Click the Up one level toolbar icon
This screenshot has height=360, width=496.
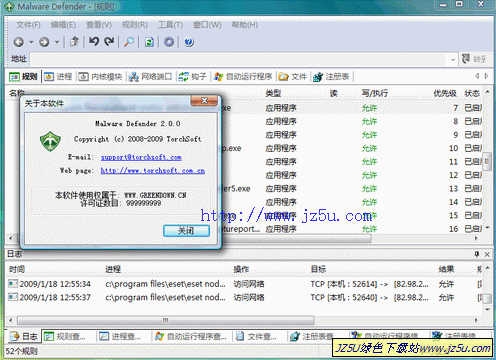74,42
